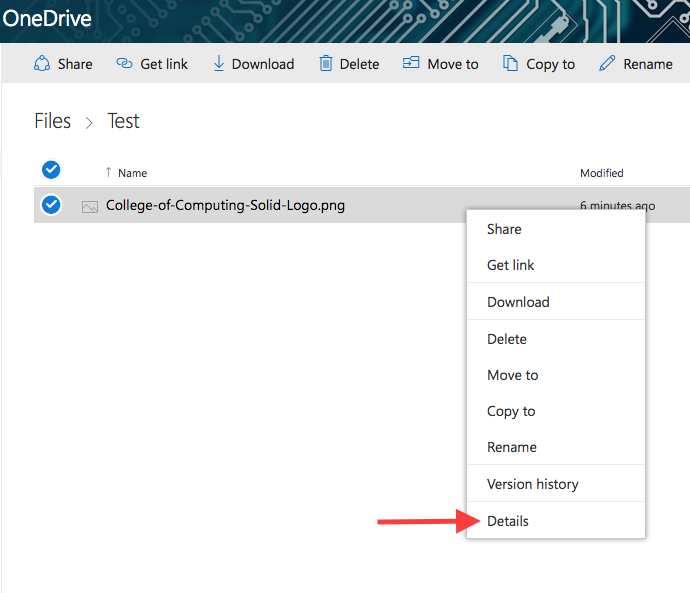
Task: Toggle the select-all checkmark in header
Action: click(x=51, y=170)
